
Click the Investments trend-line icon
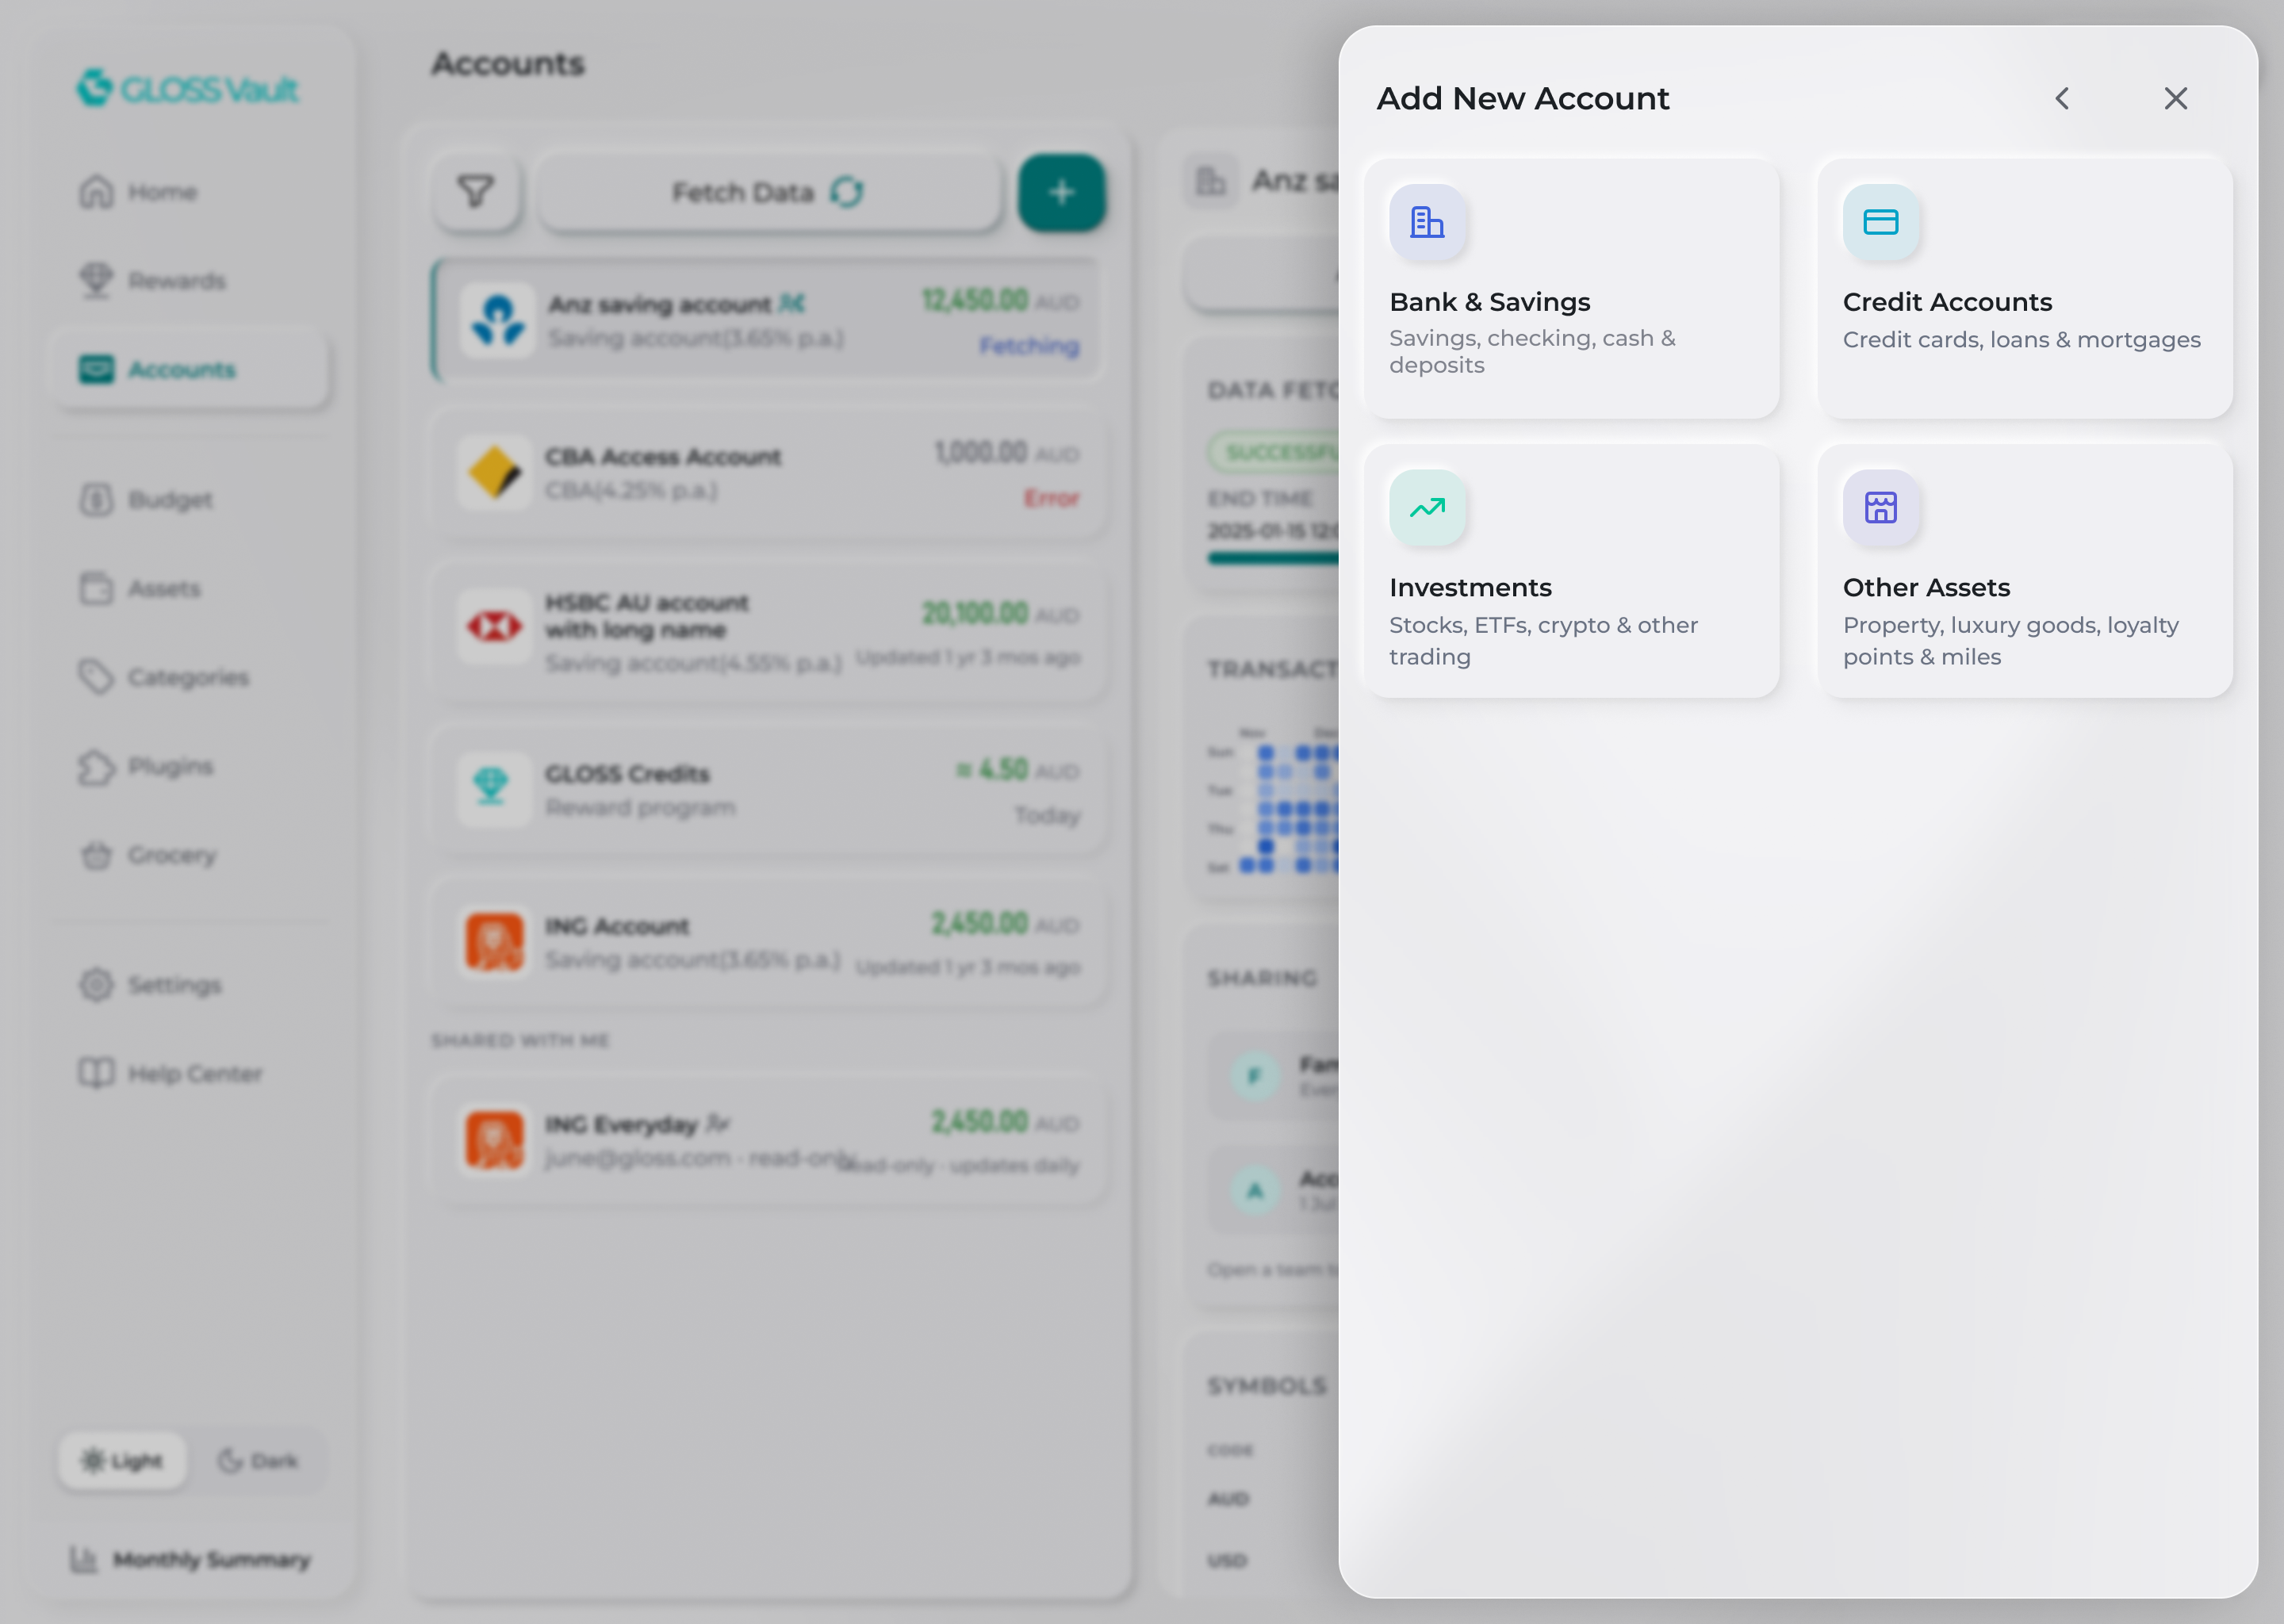click(x=1427, y=508)
